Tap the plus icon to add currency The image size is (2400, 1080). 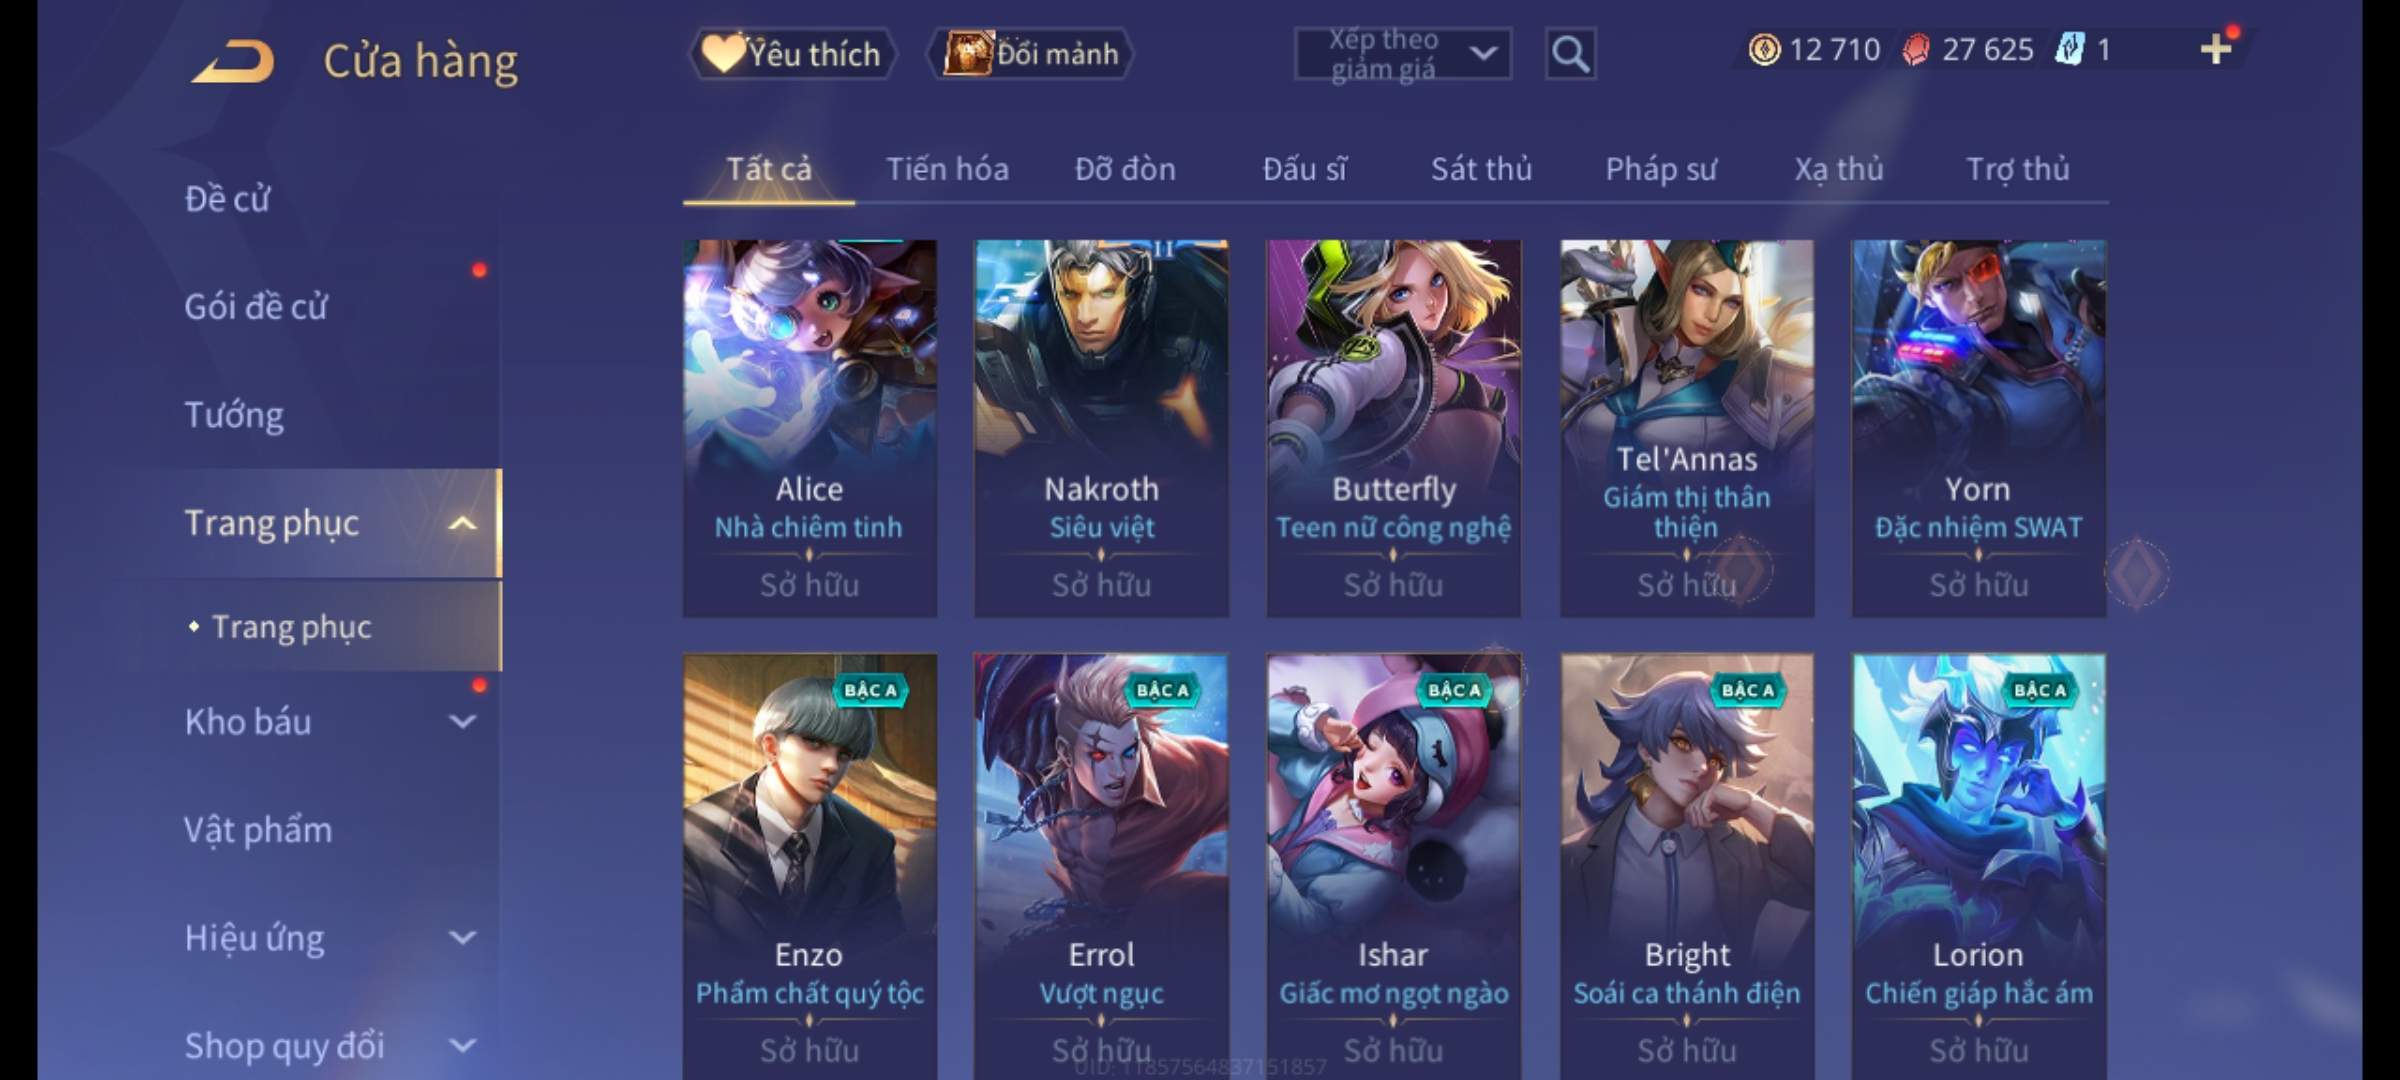[x=2216, y=49]
